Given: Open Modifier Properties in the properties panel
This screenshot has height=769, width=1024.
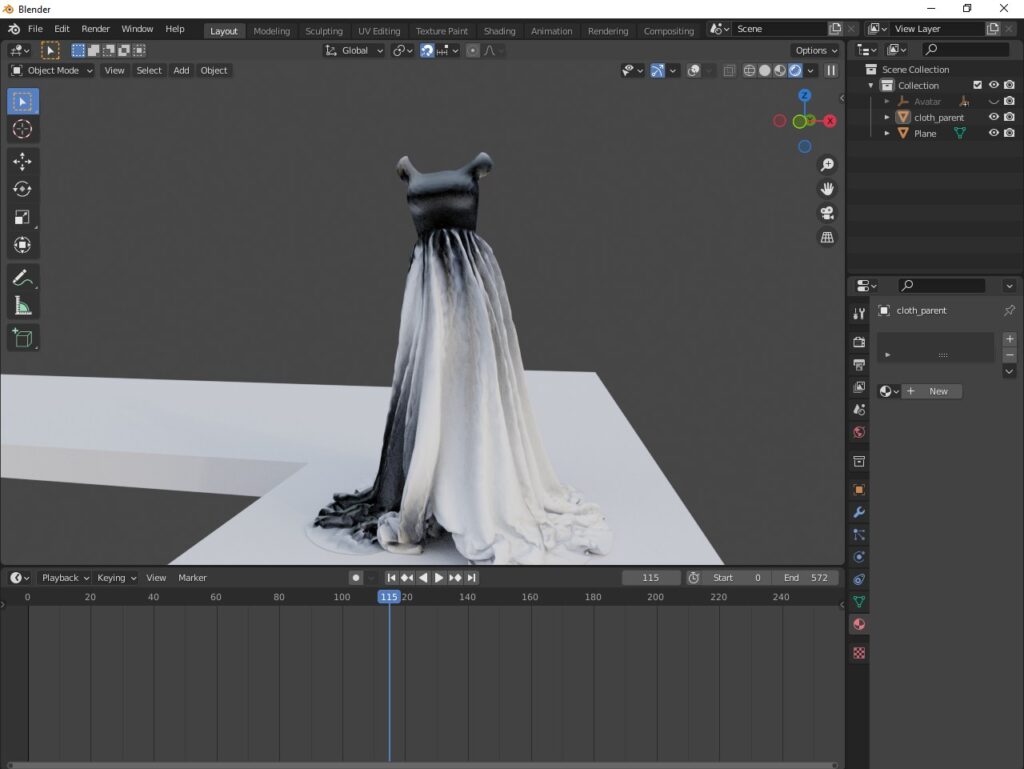Looking at the screenshot, I should [858, 513].
